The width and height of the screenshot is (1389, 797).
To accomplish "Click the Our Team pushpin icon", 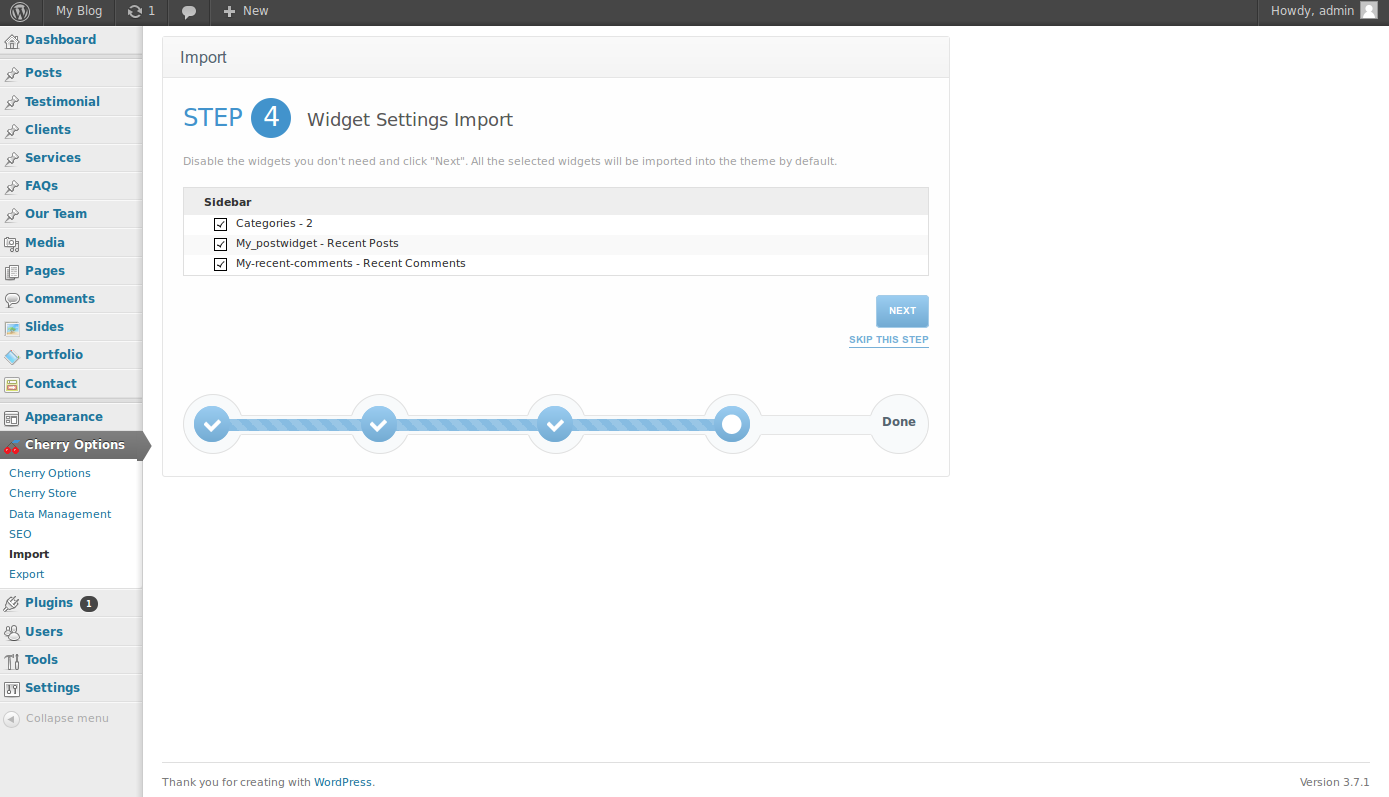I will point(12,214).
